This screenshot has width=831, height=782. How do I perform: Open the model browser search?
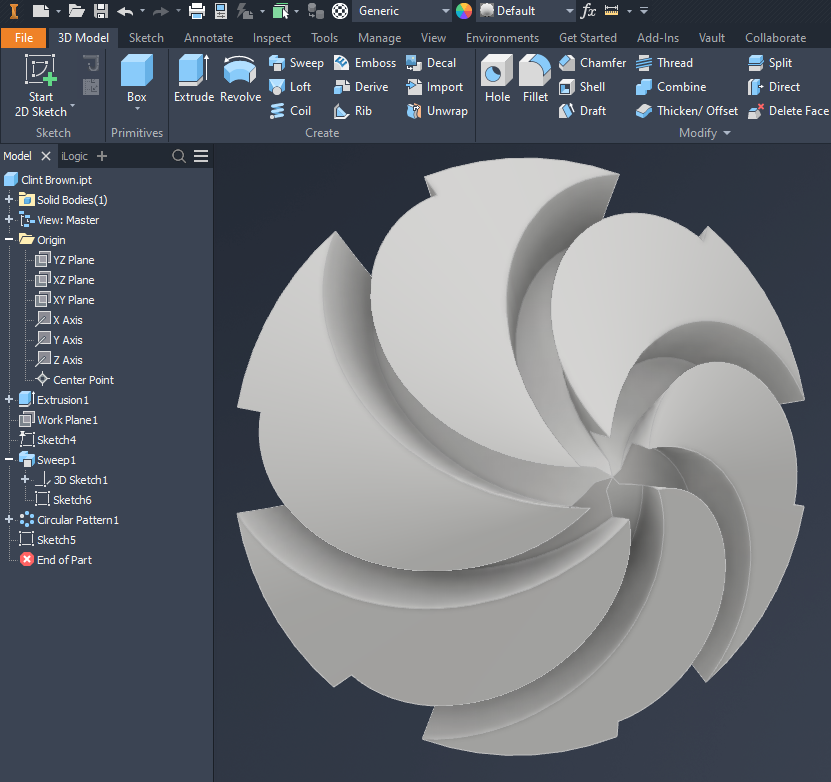tap(179, 156)
